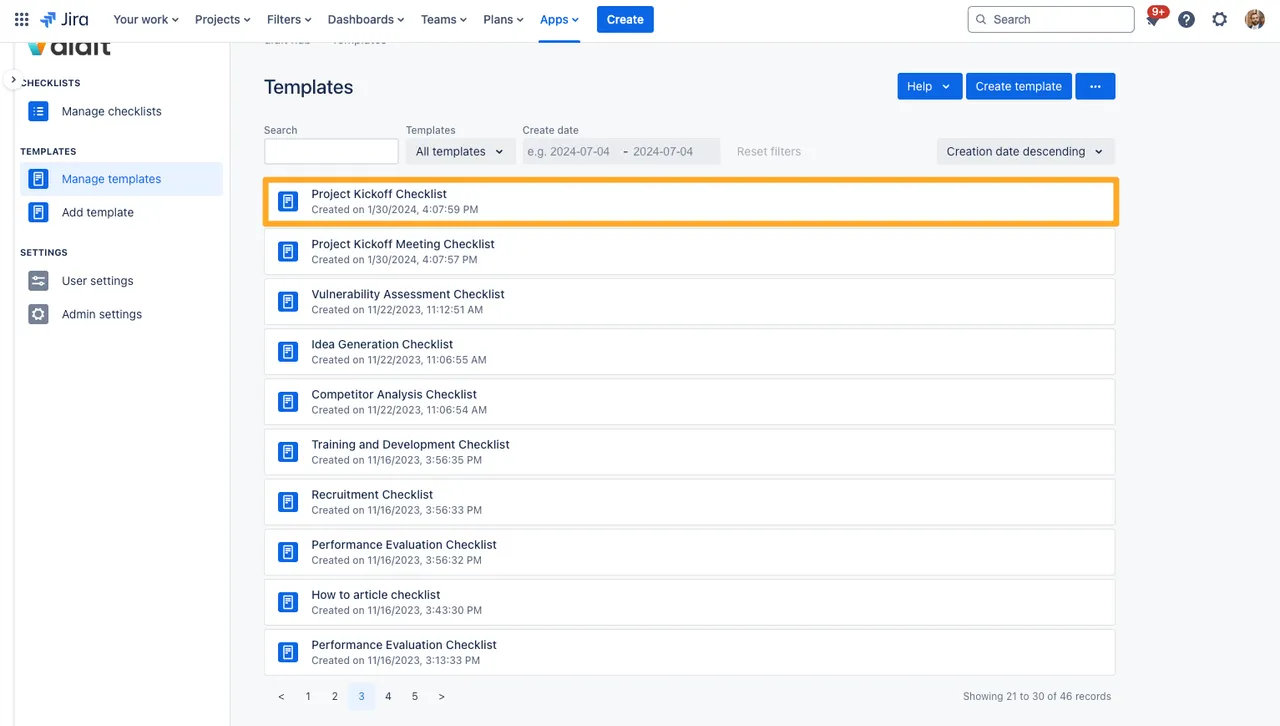Open Performance Evaluation Checklist created 3:13:33 PM

(x=690, y=652)
